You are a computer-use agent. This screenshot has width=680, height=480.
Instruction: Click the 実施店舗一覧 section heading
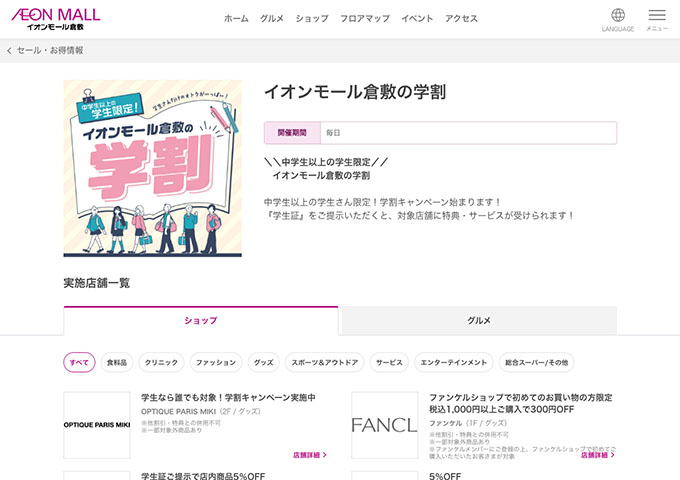point(97,283)
